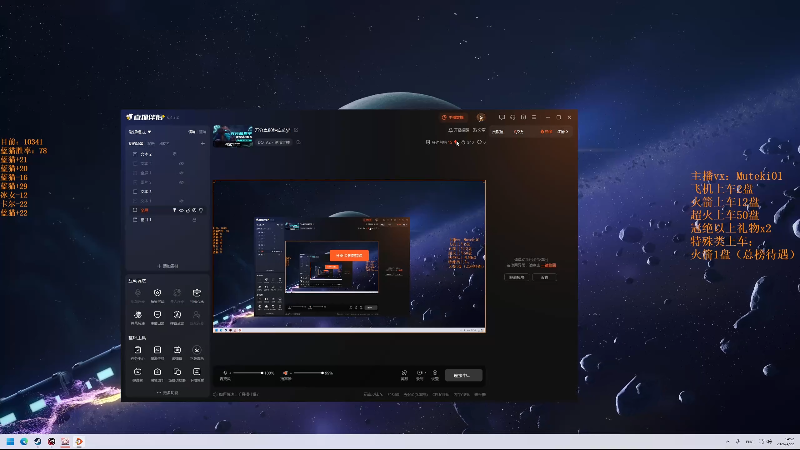Tick the checkbox of the first source row
The height and width of the screenshot is (450, 800).
point(135,154)
